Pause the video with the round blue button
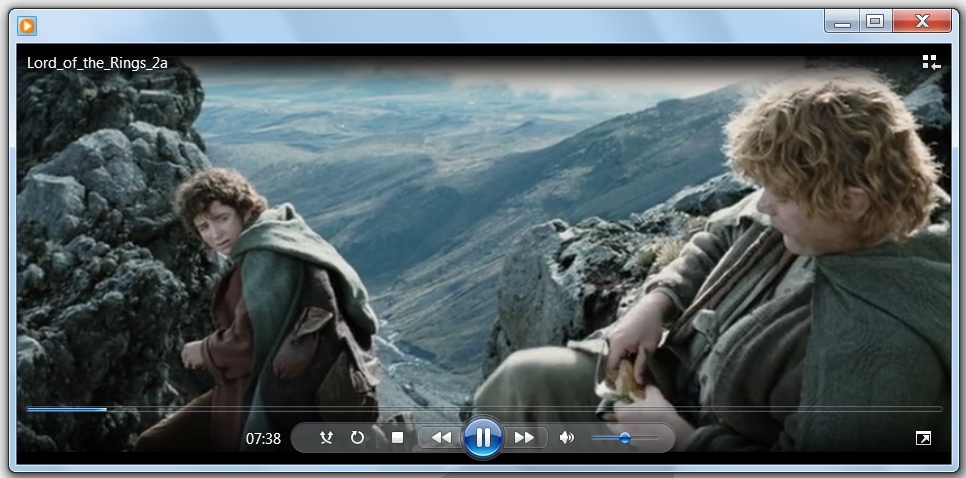966x478 pixels. 482,437
